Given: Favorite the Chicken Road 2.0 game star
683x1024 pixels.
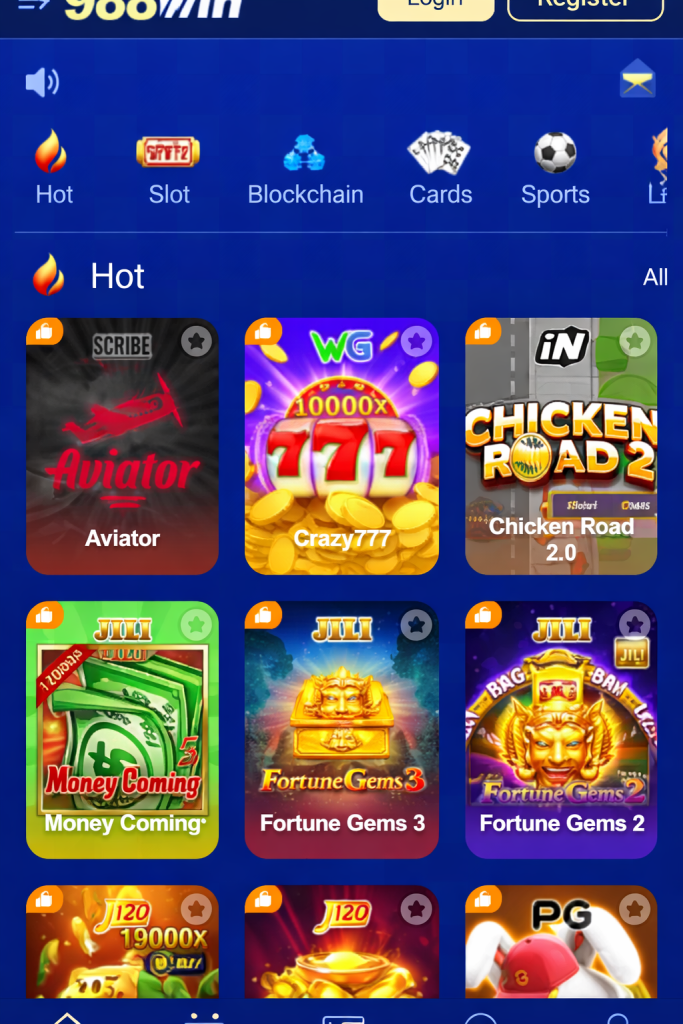Looking at the screenshot, I should (x=635, y=341).
